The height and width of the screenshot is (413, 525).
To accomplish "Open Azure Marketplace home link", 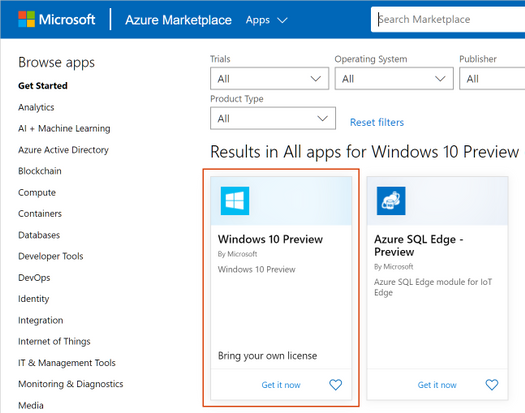I will pyautogui.click(x=178, y=20).
